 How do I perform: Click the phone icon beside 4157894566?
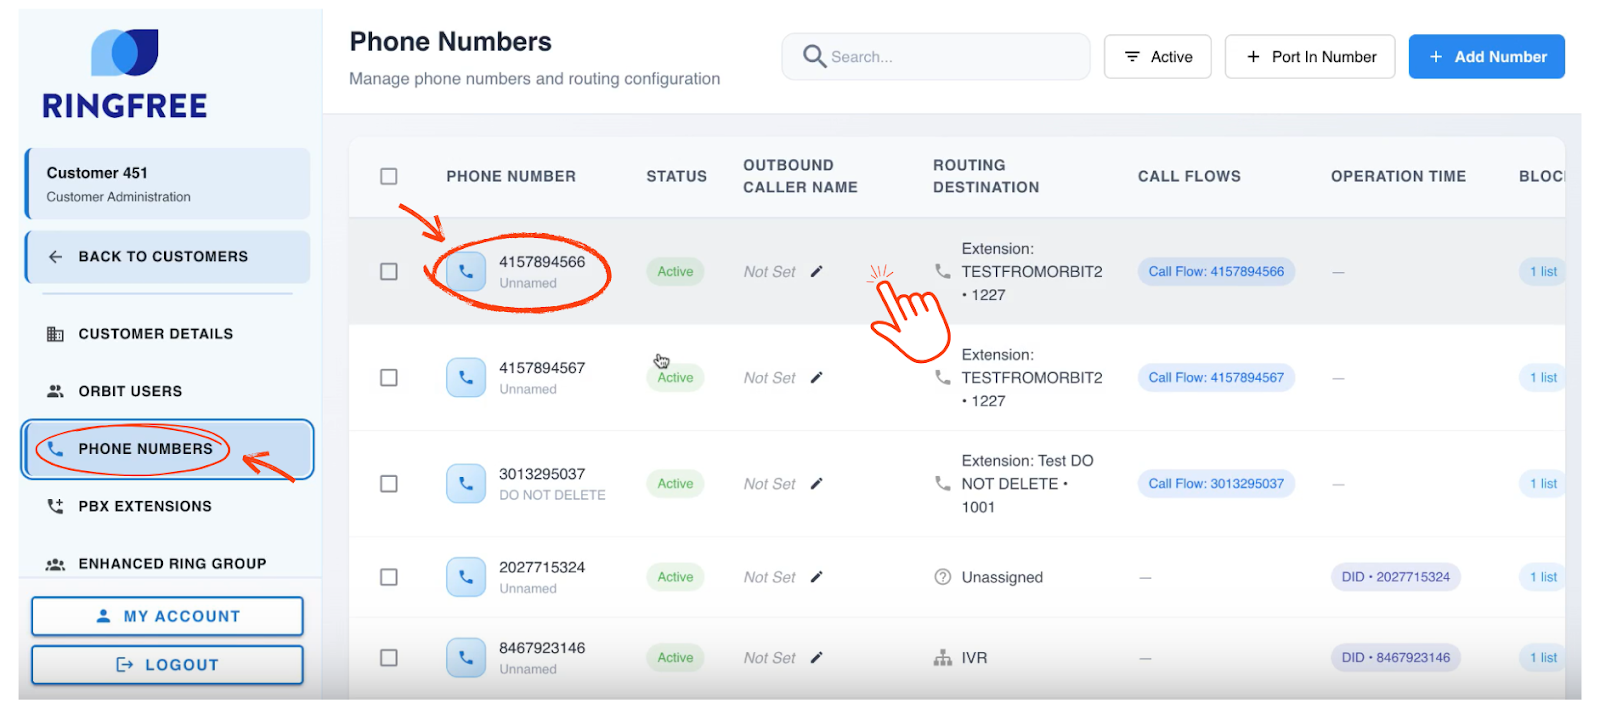click(x=465, y=272)
